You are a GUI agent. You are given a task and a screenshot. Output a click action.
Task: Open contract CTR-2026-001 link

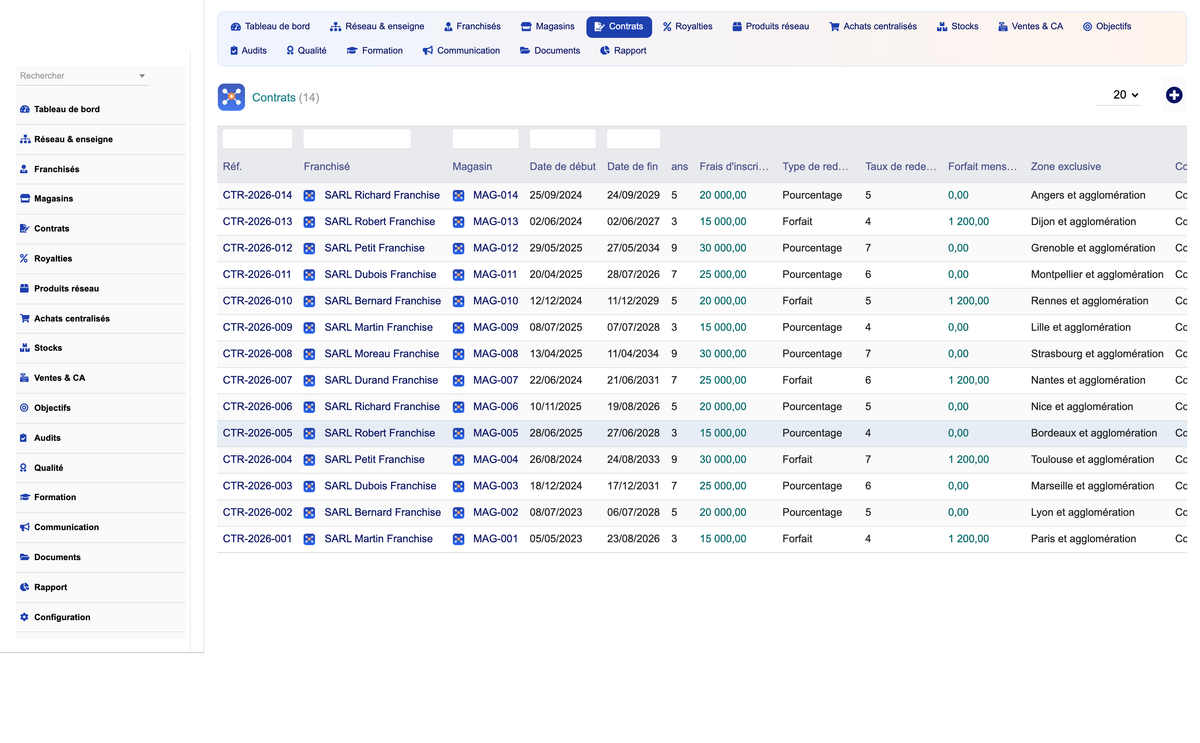click(x=258, y=539)
